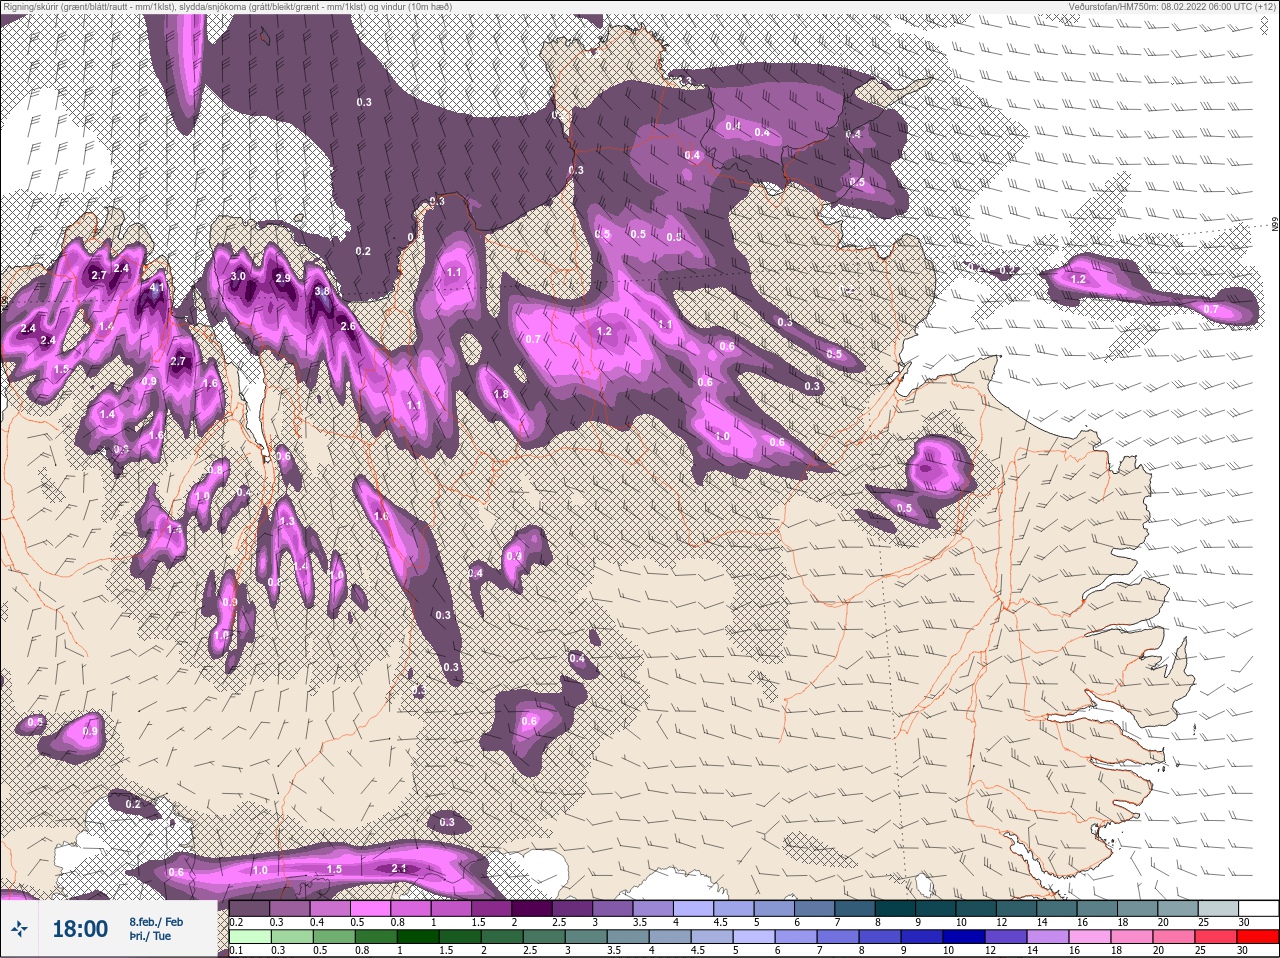Image resolution: width=1280 pixels, height=958 pixels.
Task: Click the 2.1 precipitation value near the map's lower edge
Action: [x=399, y=868]
